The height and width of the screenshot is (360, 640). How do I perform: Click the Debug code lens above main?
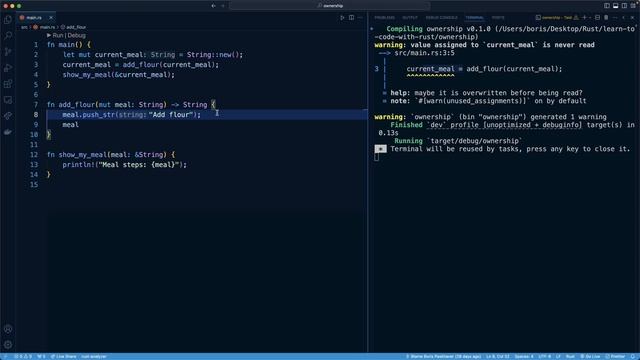click(x=76, y=36)
